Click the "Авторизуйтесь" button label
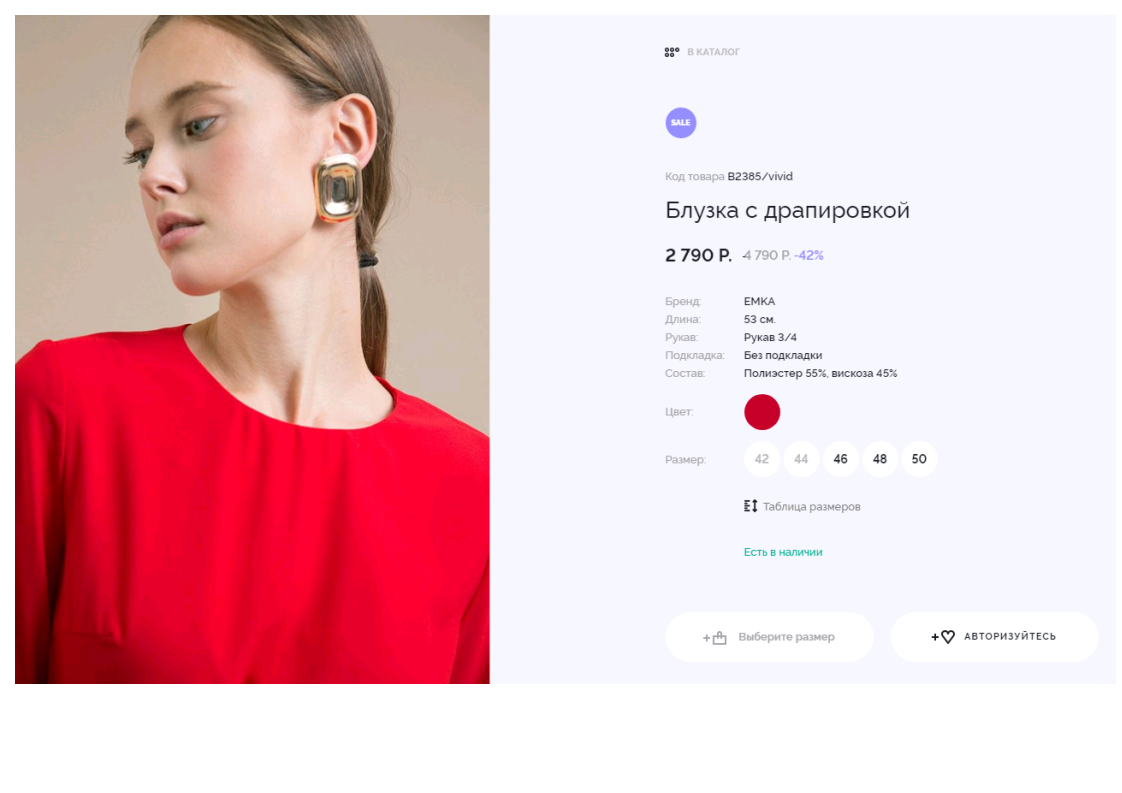1122x793 pixels. [1009, 637]
